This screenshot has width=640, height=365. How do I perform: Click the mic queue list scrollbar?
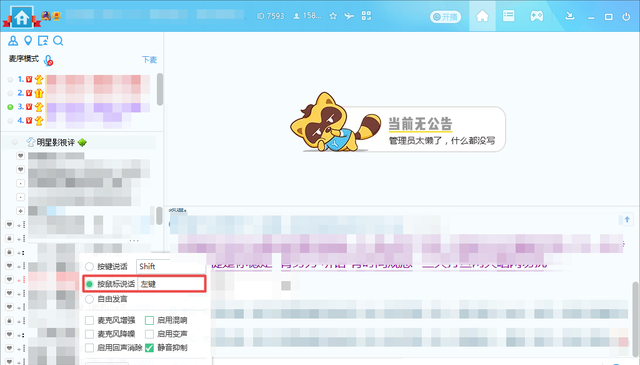pos(160,89)
